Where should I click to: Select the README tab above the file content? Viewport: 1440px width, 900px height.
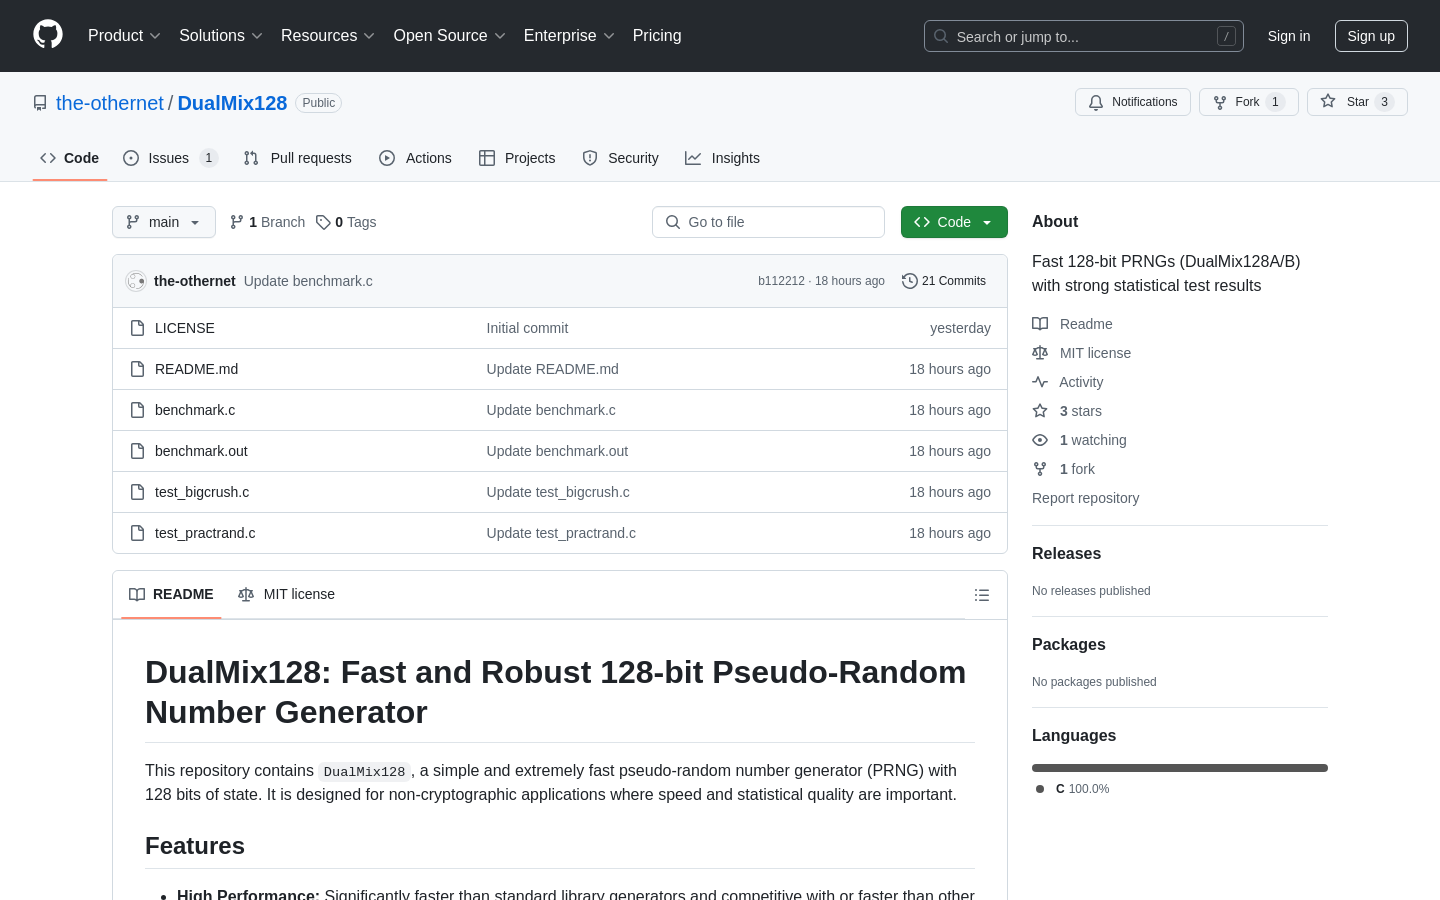(x=171, y=595)
